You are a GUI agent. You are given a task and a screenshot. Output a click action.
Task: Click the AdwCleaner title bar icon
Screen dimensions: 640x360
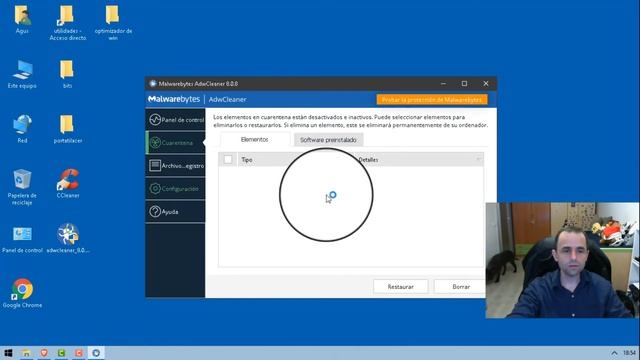pyautogui.click(x=153, y=84)
